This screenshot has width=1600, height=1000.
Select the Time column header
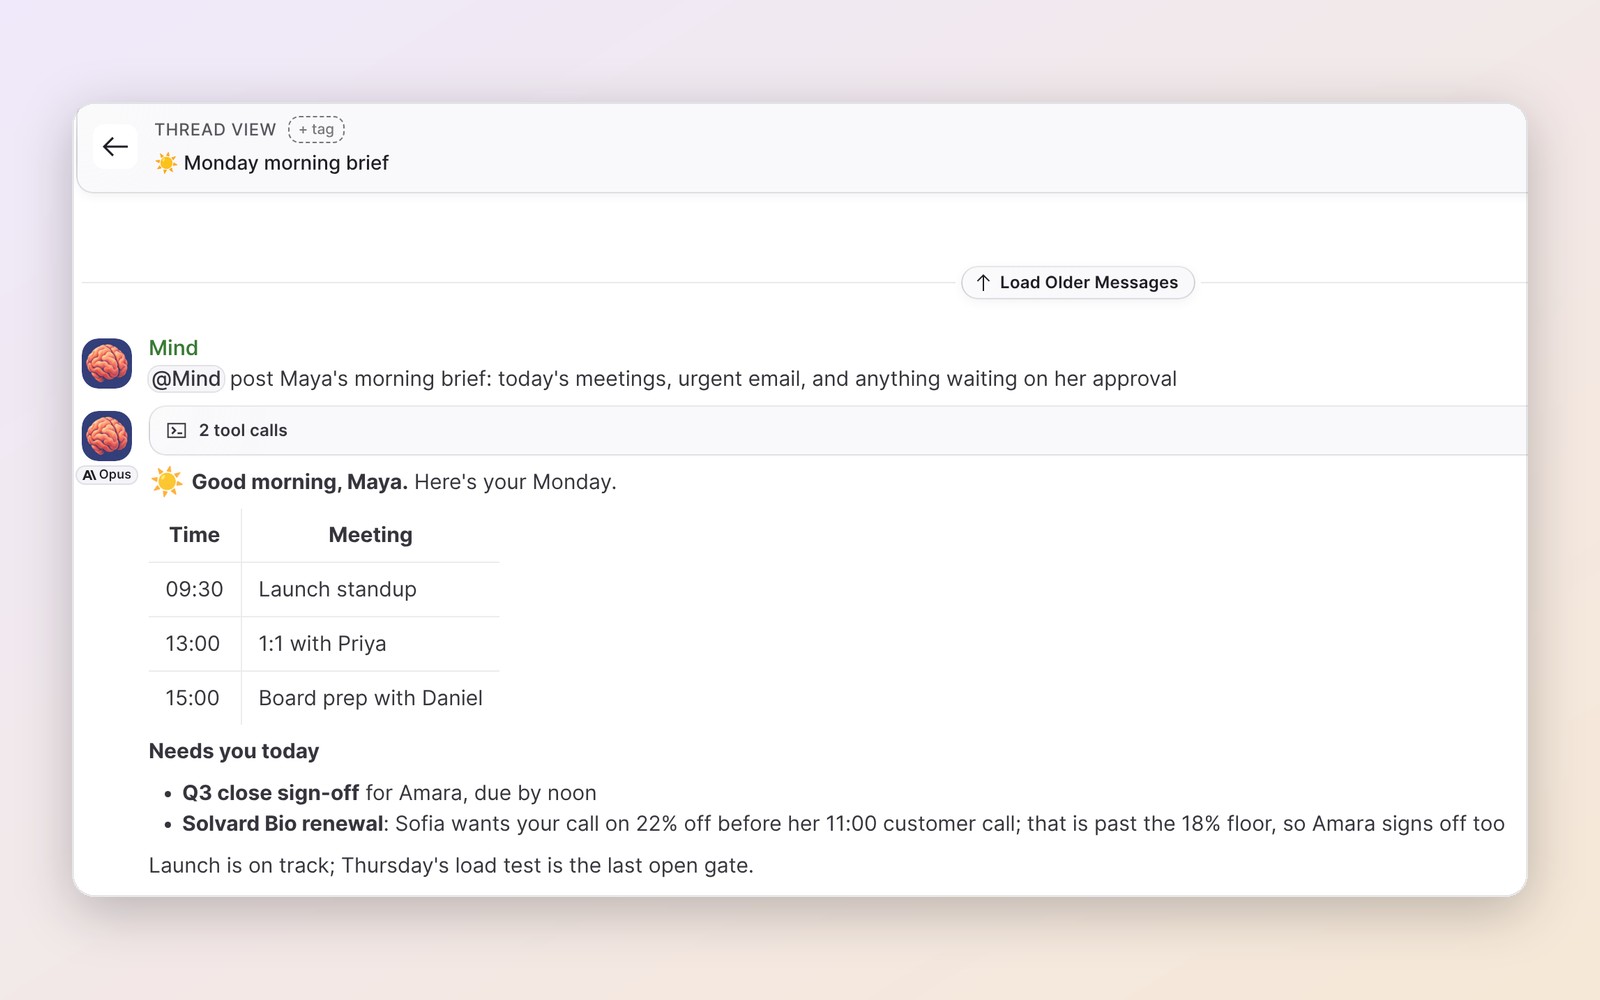point(195,535)
